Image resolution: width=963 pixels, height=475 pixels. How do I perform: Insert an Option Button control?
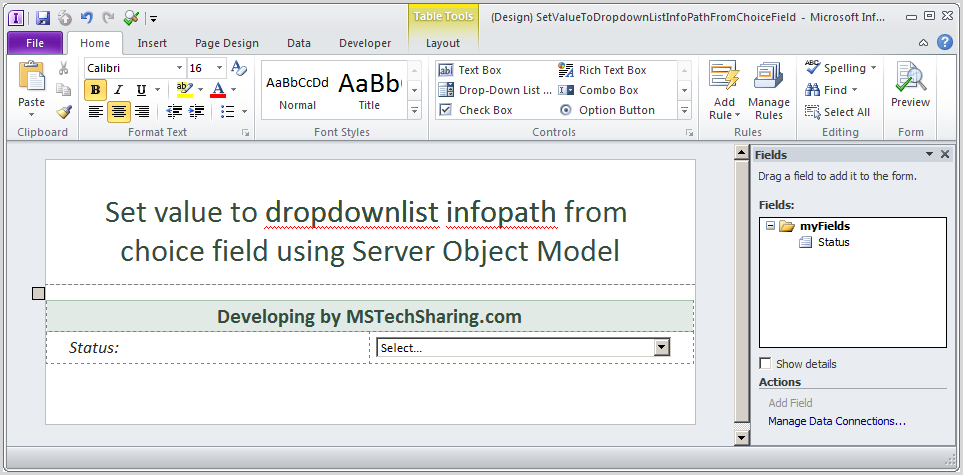tap(607, 110)
